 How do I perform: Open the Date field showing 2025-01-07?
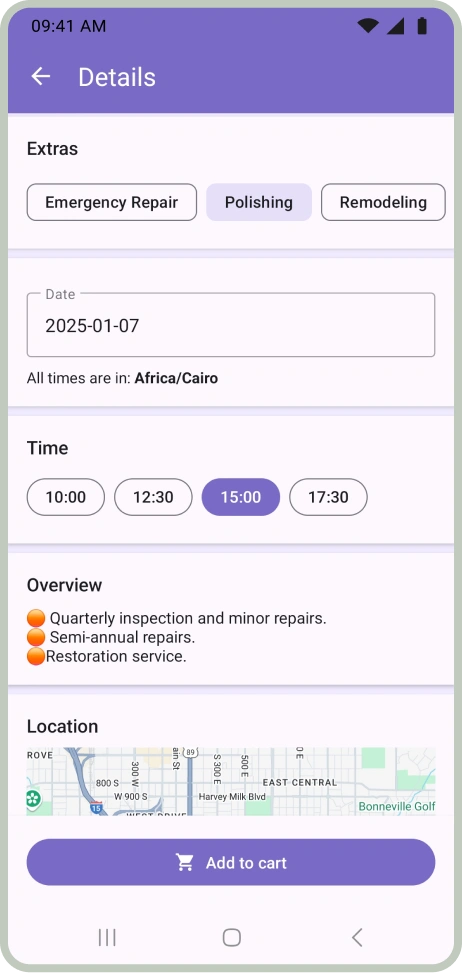(x=231, y=325)
